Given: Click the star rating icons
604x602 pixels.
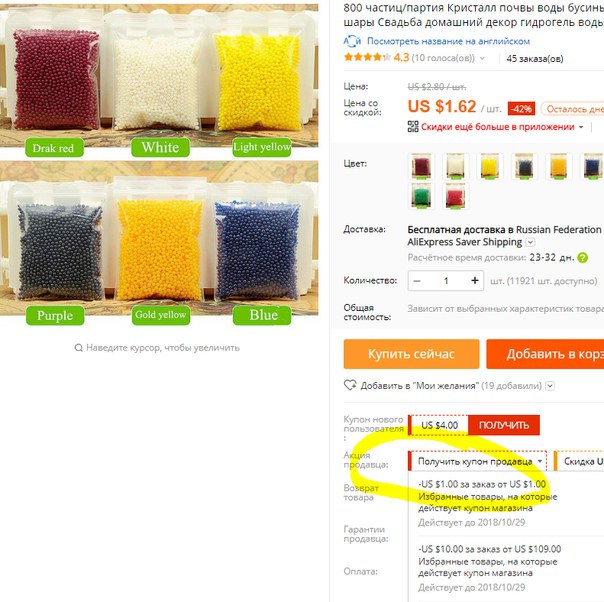Looking at the screenshot, I should (367, 58).
